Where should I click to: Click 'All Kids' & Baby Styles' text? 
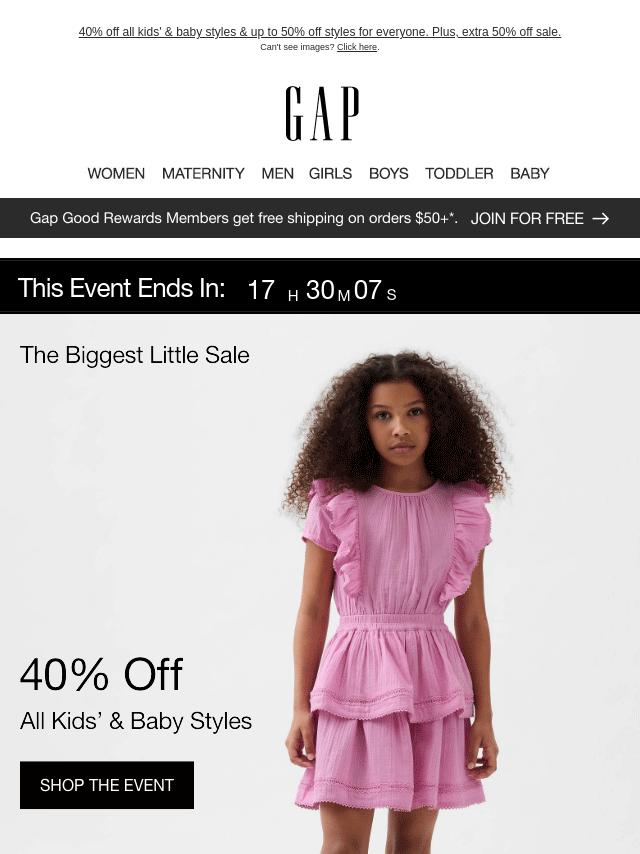pos(136,721)
